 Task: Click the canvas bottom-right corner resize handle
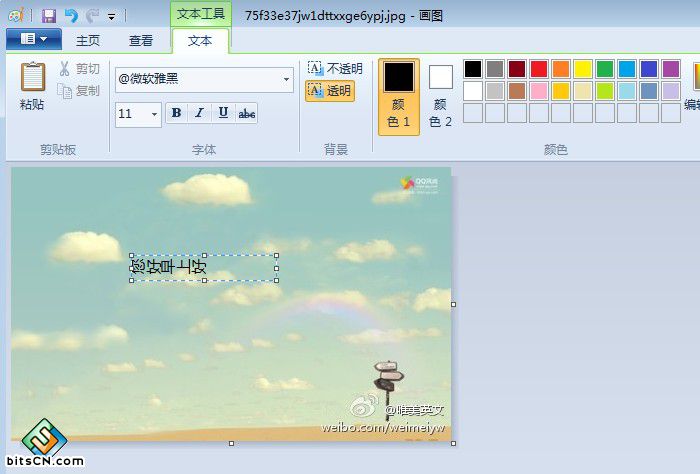pos(454,443)
